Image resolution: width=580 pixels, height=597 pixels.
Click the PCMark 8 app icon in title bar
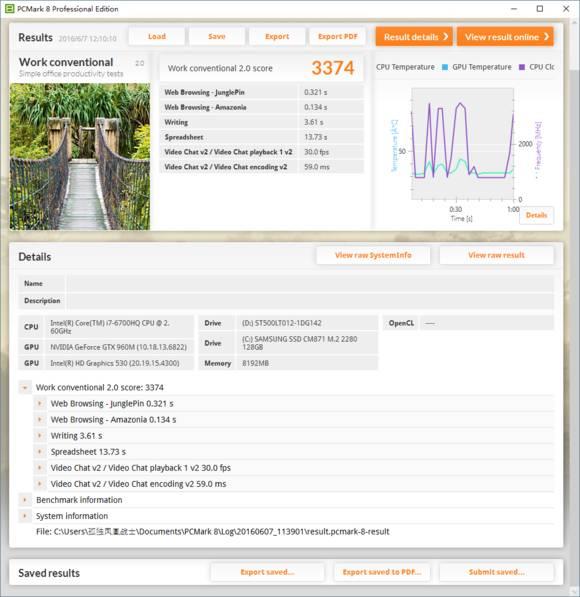pos(10,9)
